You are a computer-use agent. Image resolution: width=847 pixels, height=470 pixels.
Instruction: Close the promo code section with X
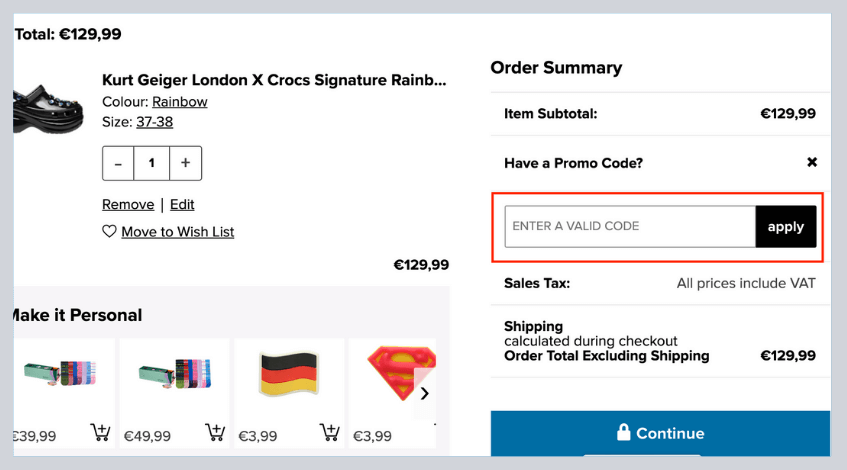(x=812, y=162)
